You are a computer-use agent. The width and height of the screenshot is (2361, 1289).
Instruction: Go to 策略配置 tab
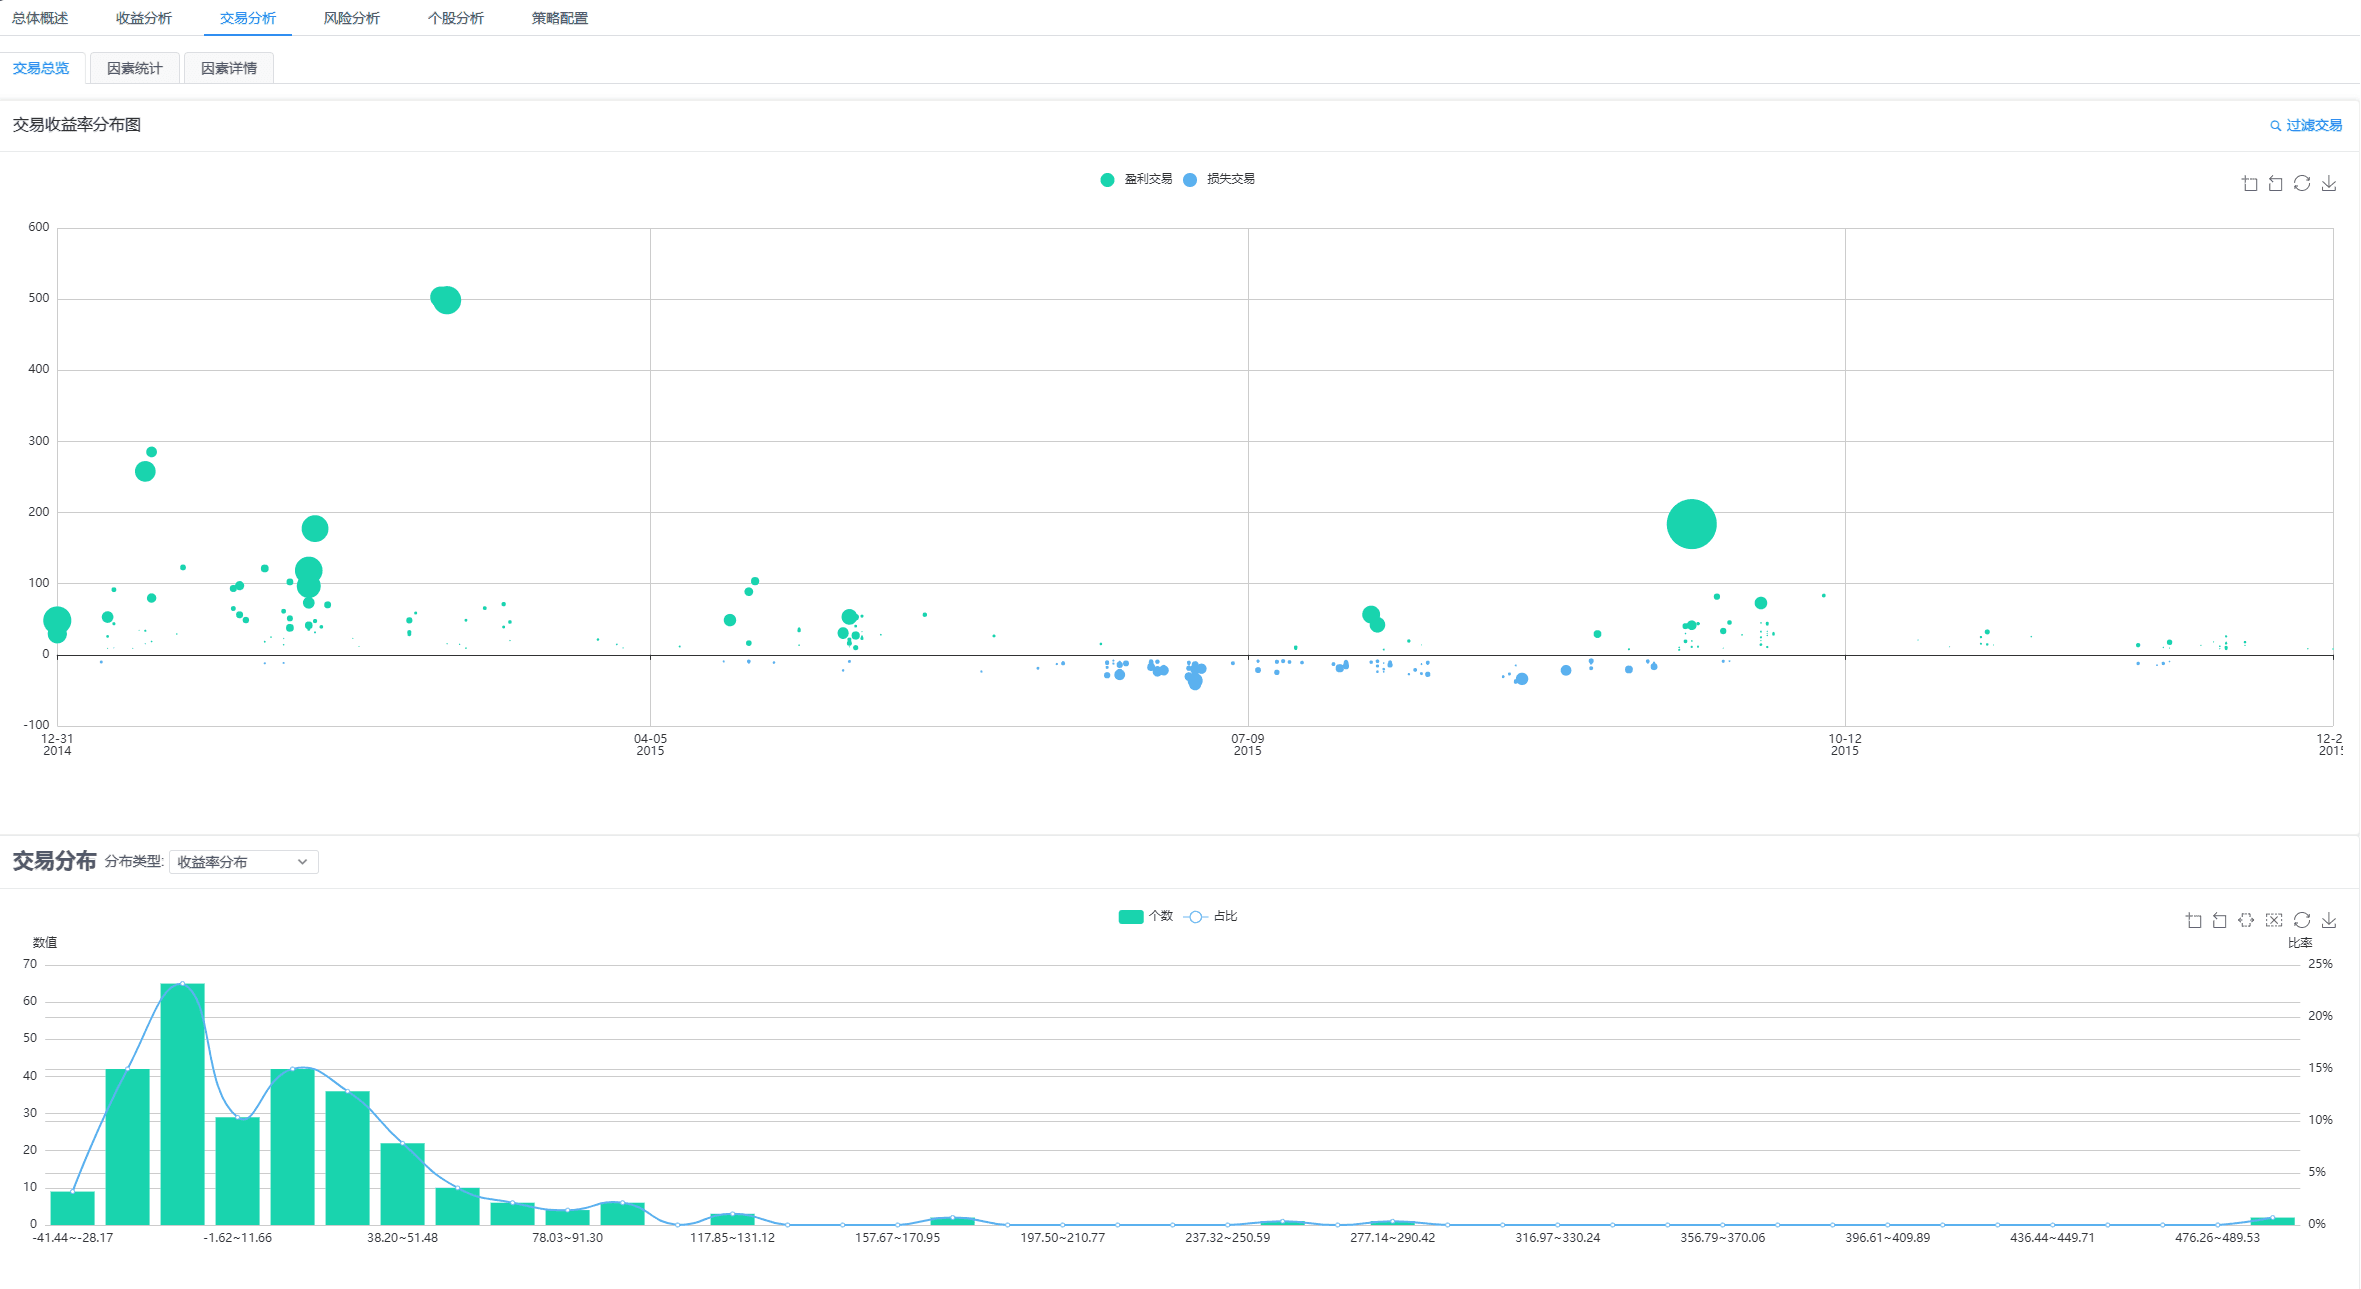pyautogui.click(x=559, y=18)
